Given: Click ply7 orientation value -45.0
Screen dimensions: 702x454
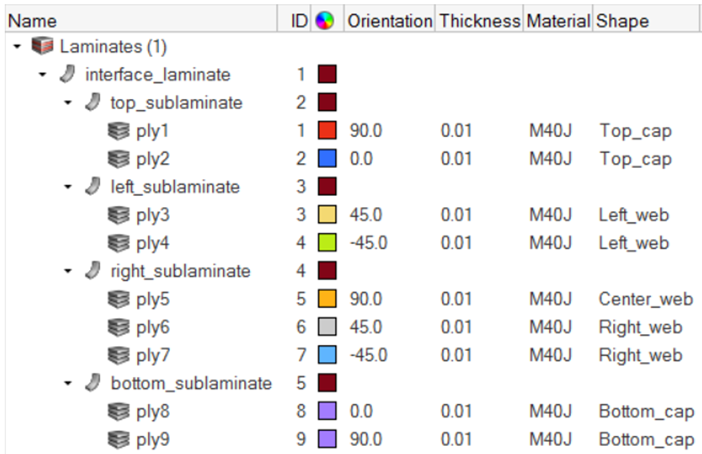Looking at the screenshot, I should [x=368, y=355].
